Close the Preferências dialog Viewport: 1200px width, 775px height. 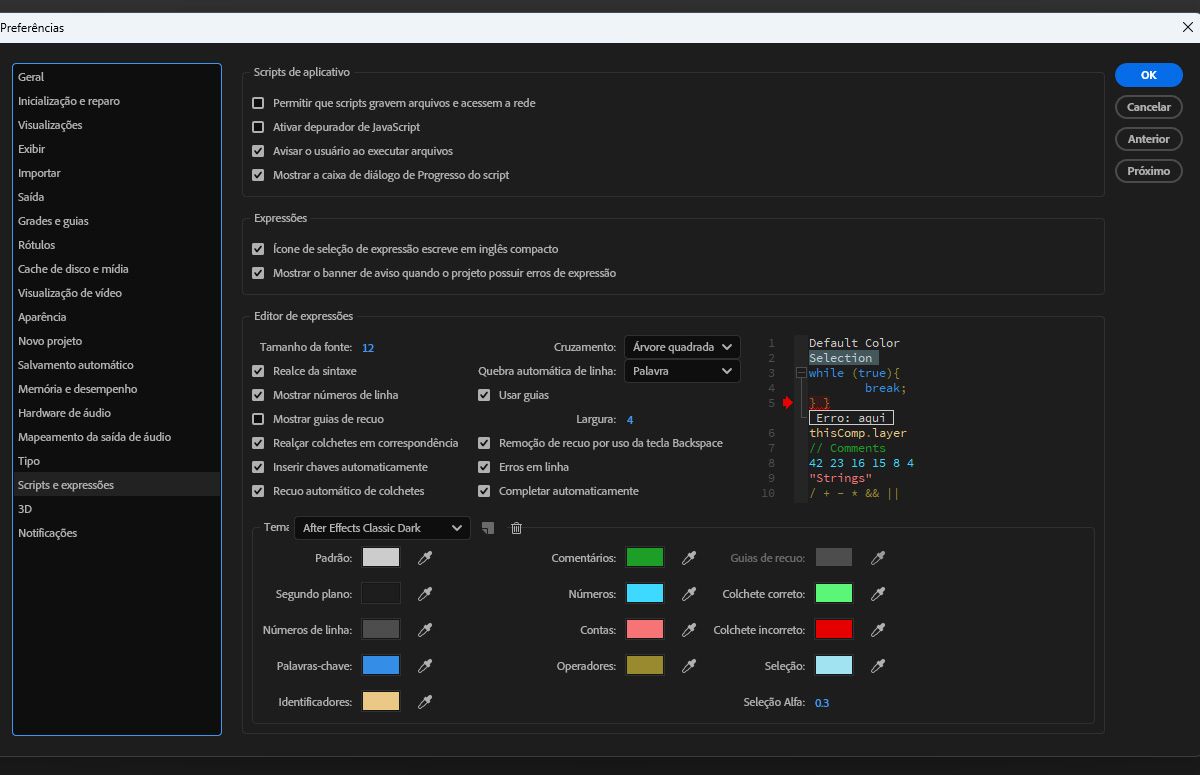click(x=1187, y=28)
